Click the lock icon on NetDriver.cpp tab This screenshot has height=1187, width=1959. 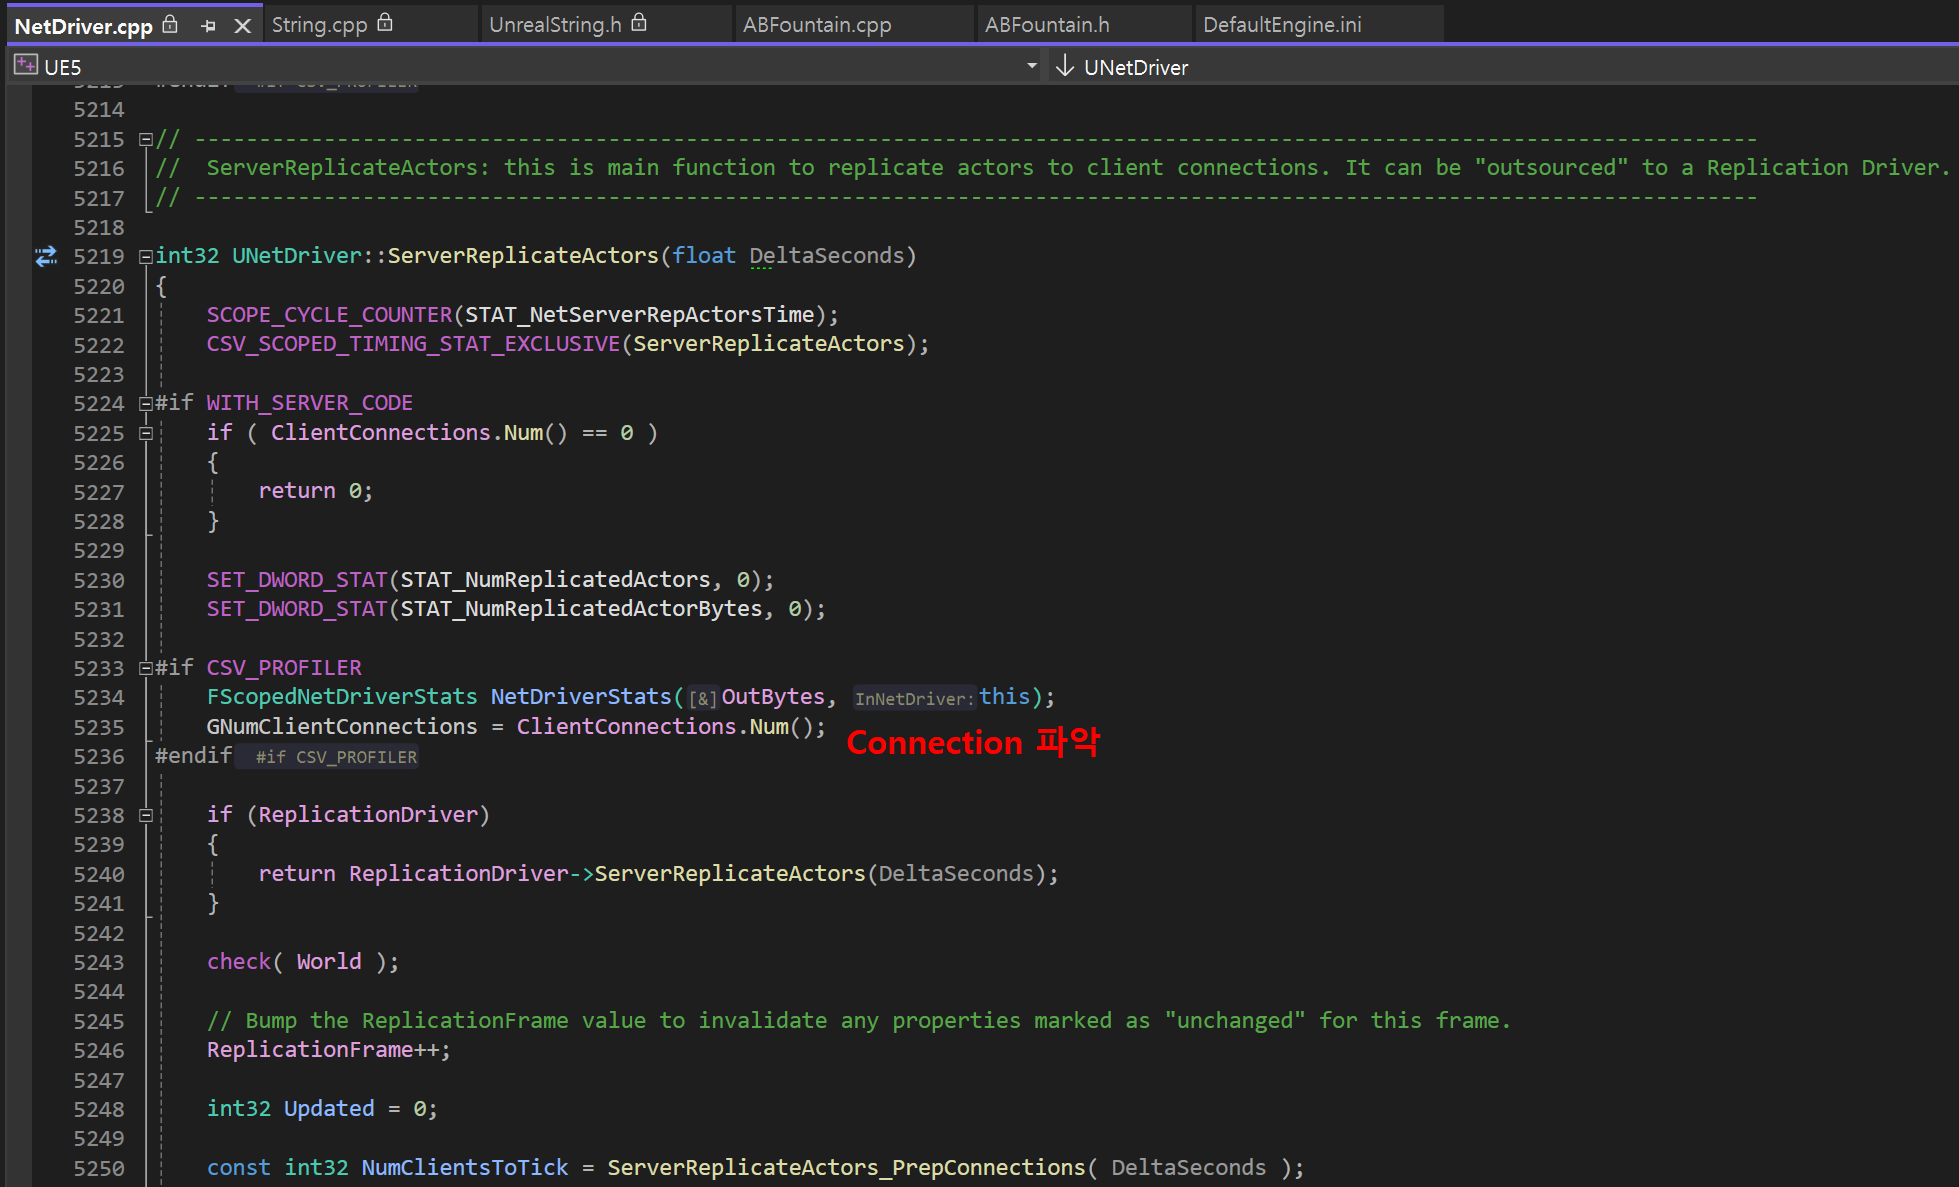(171, 24)
